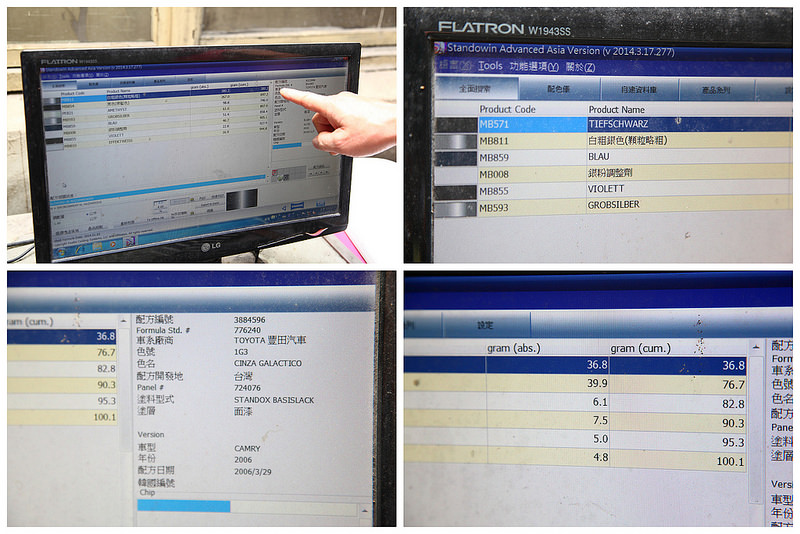
Task: Click the 面漆 layer value
Action: pos(243,411)
